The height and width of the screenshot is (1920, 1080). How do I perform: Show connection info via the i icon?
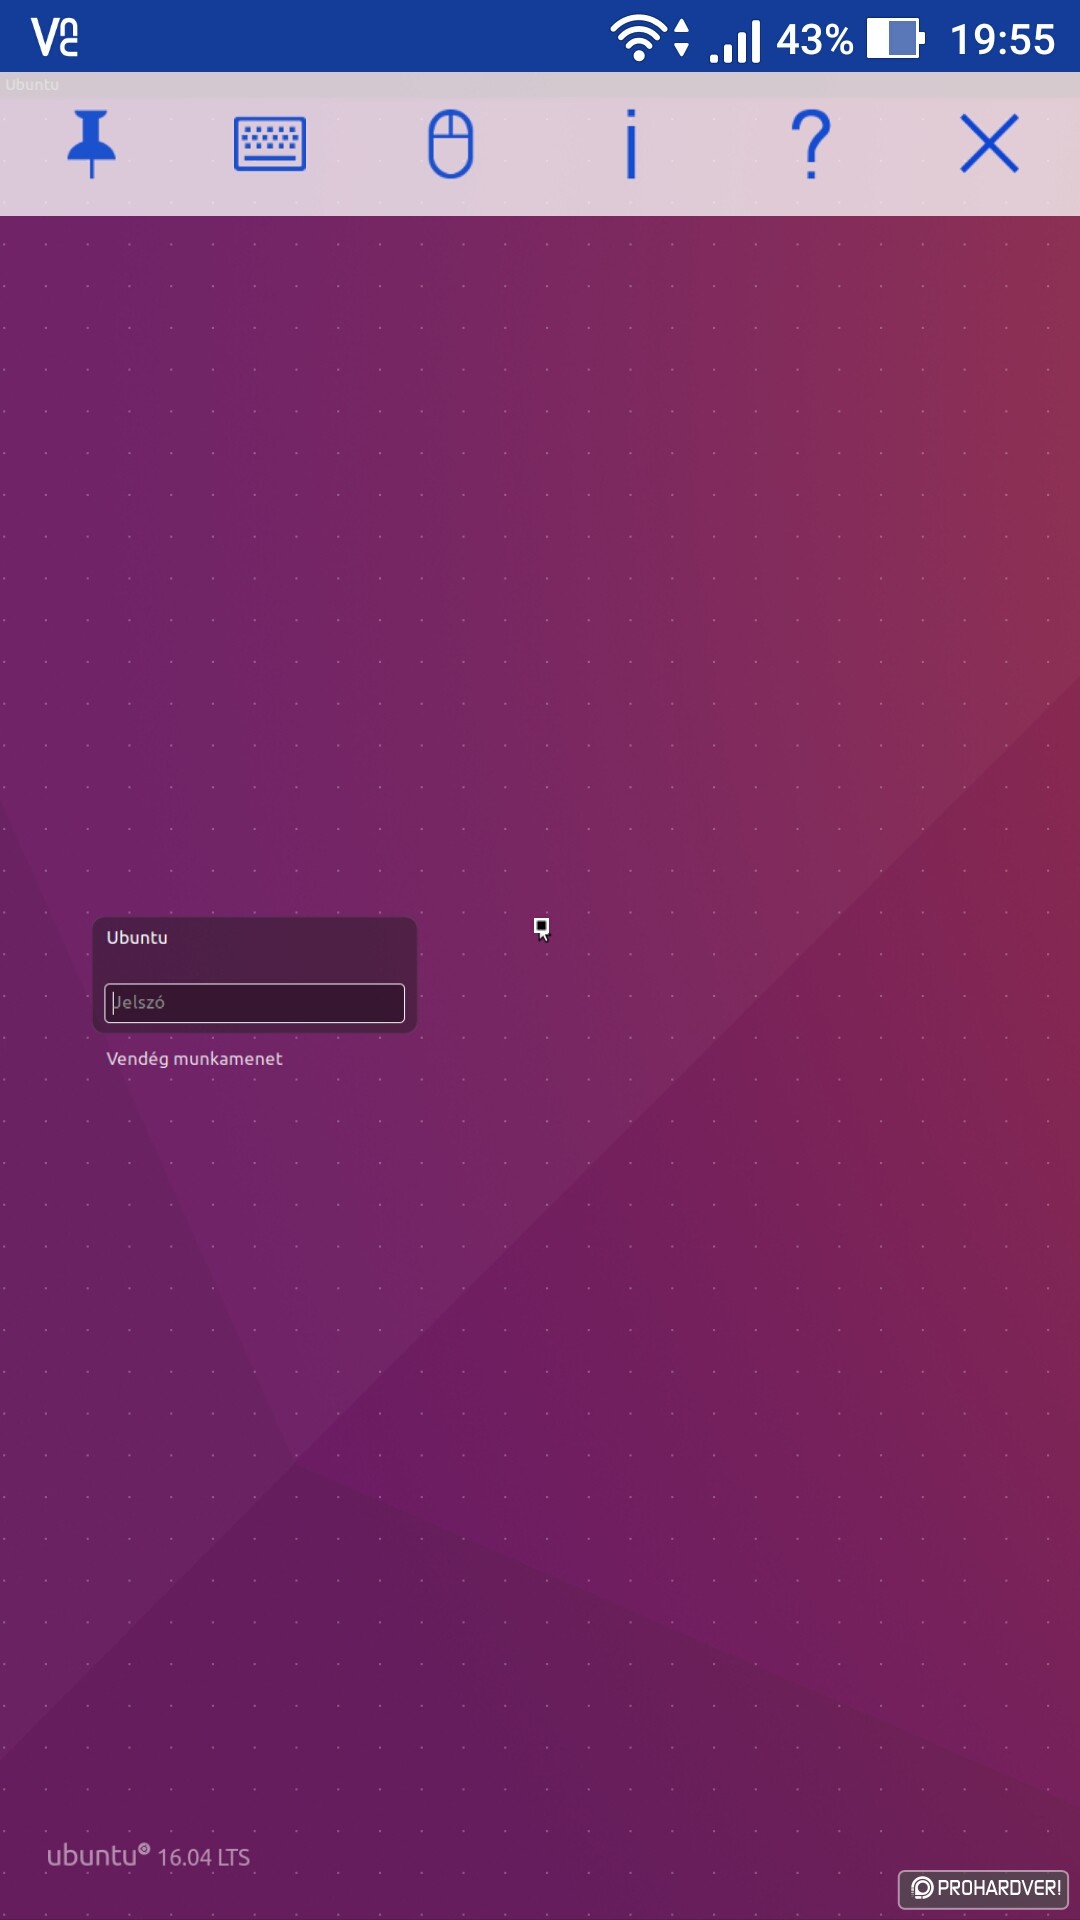coord(631,144)
